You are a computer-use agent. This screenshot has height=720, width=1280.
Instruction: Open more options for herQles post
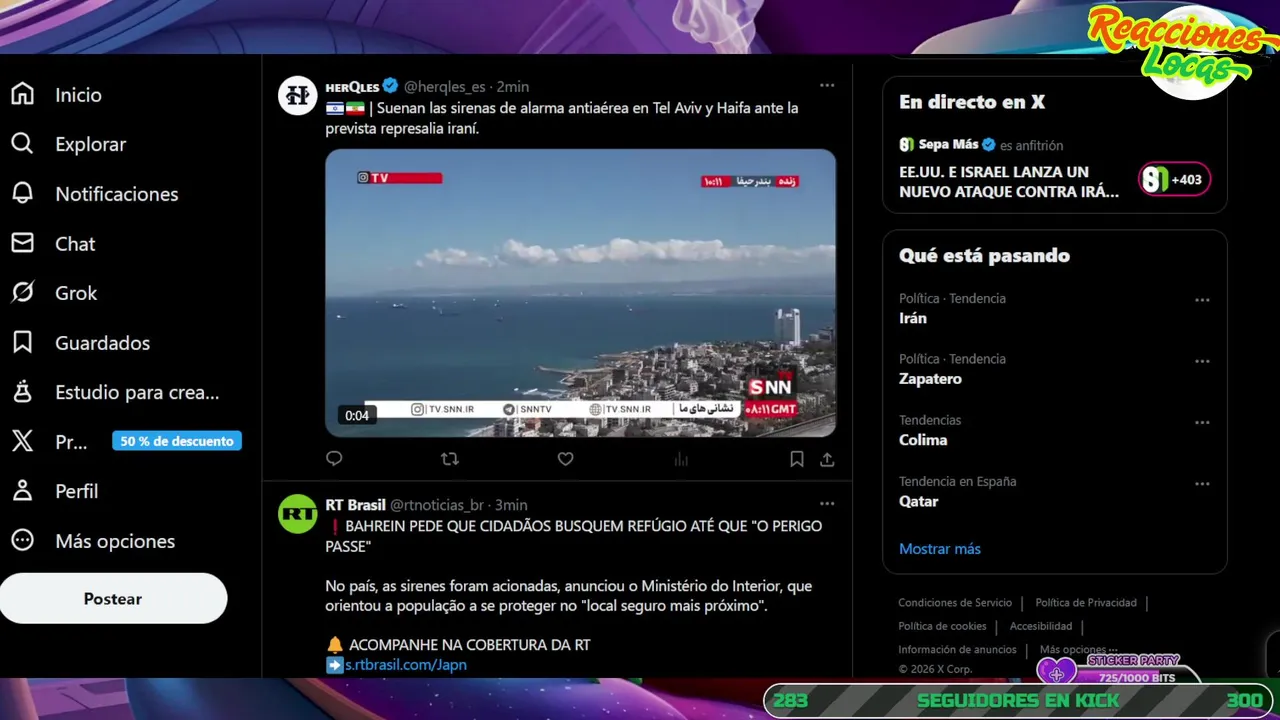(x=827, y=86)
